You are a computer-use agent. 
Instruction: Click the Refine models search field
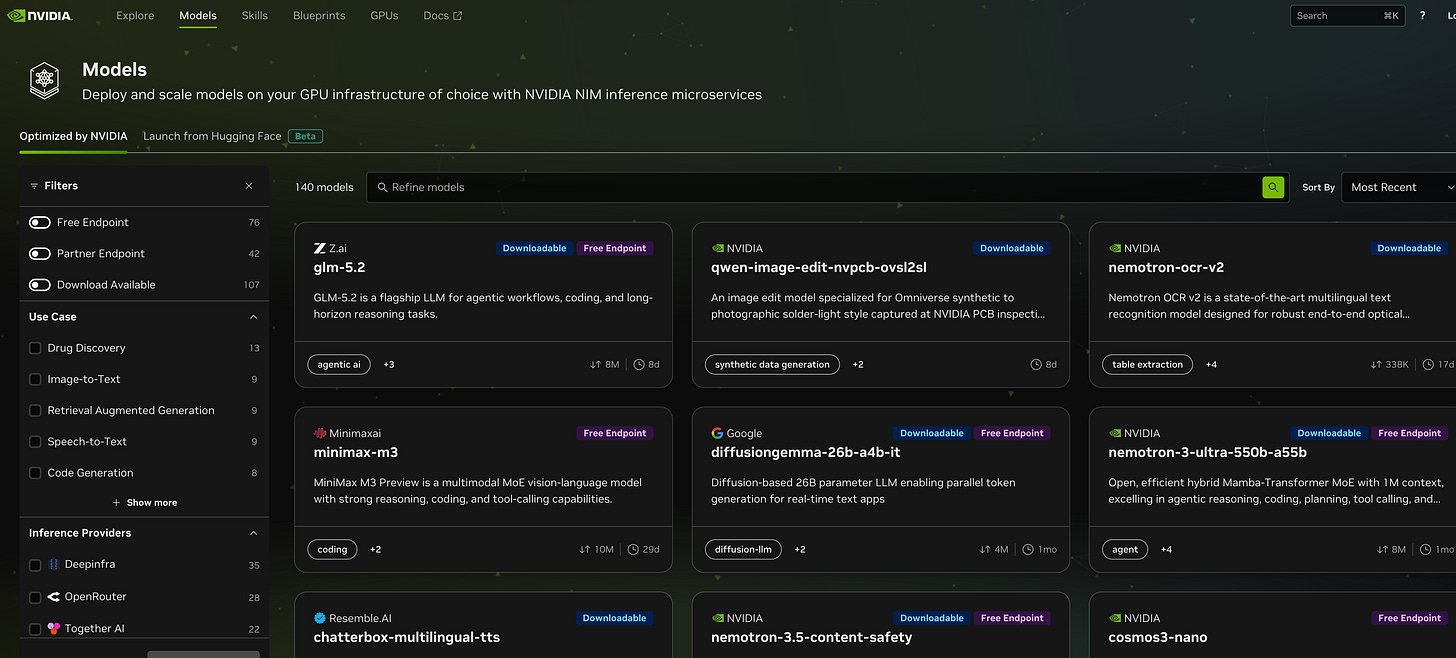(x=814, y=187)
